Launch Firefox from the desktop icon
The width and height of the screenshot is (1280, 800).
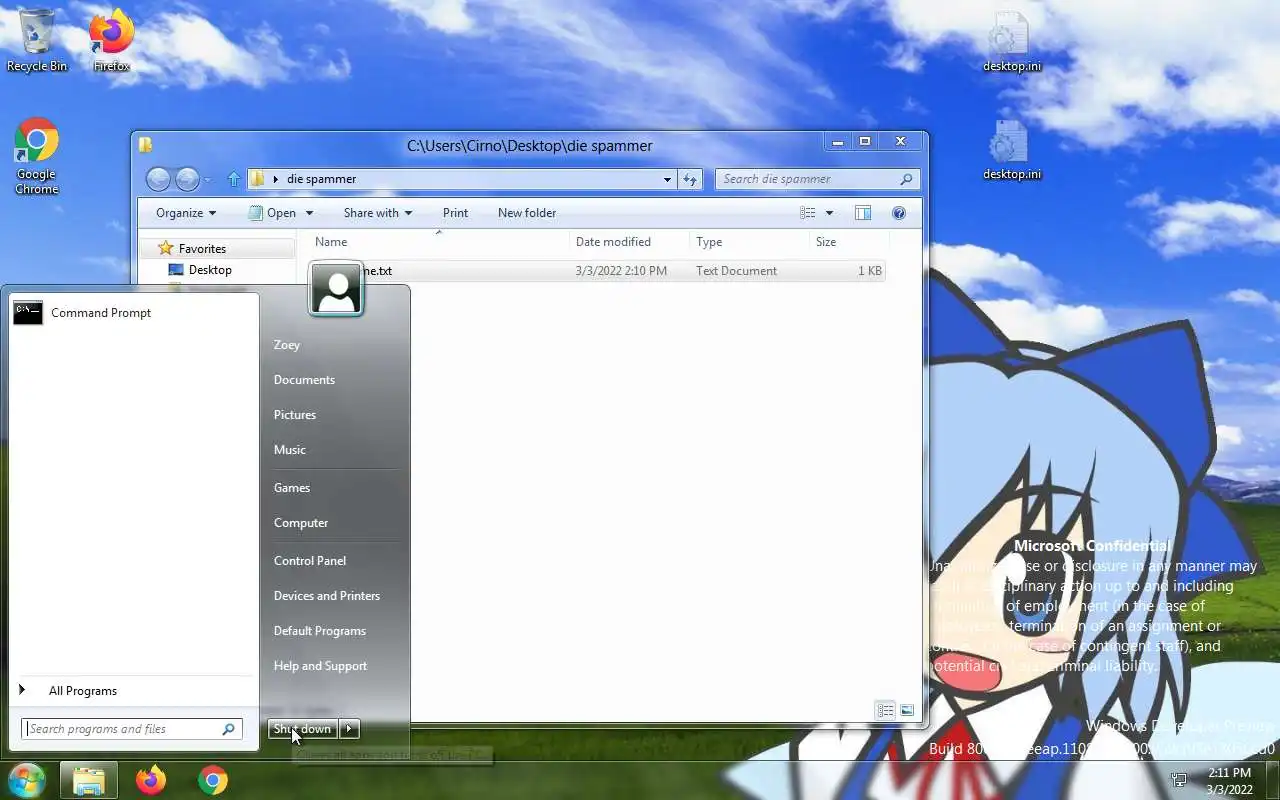click(111, 40)
